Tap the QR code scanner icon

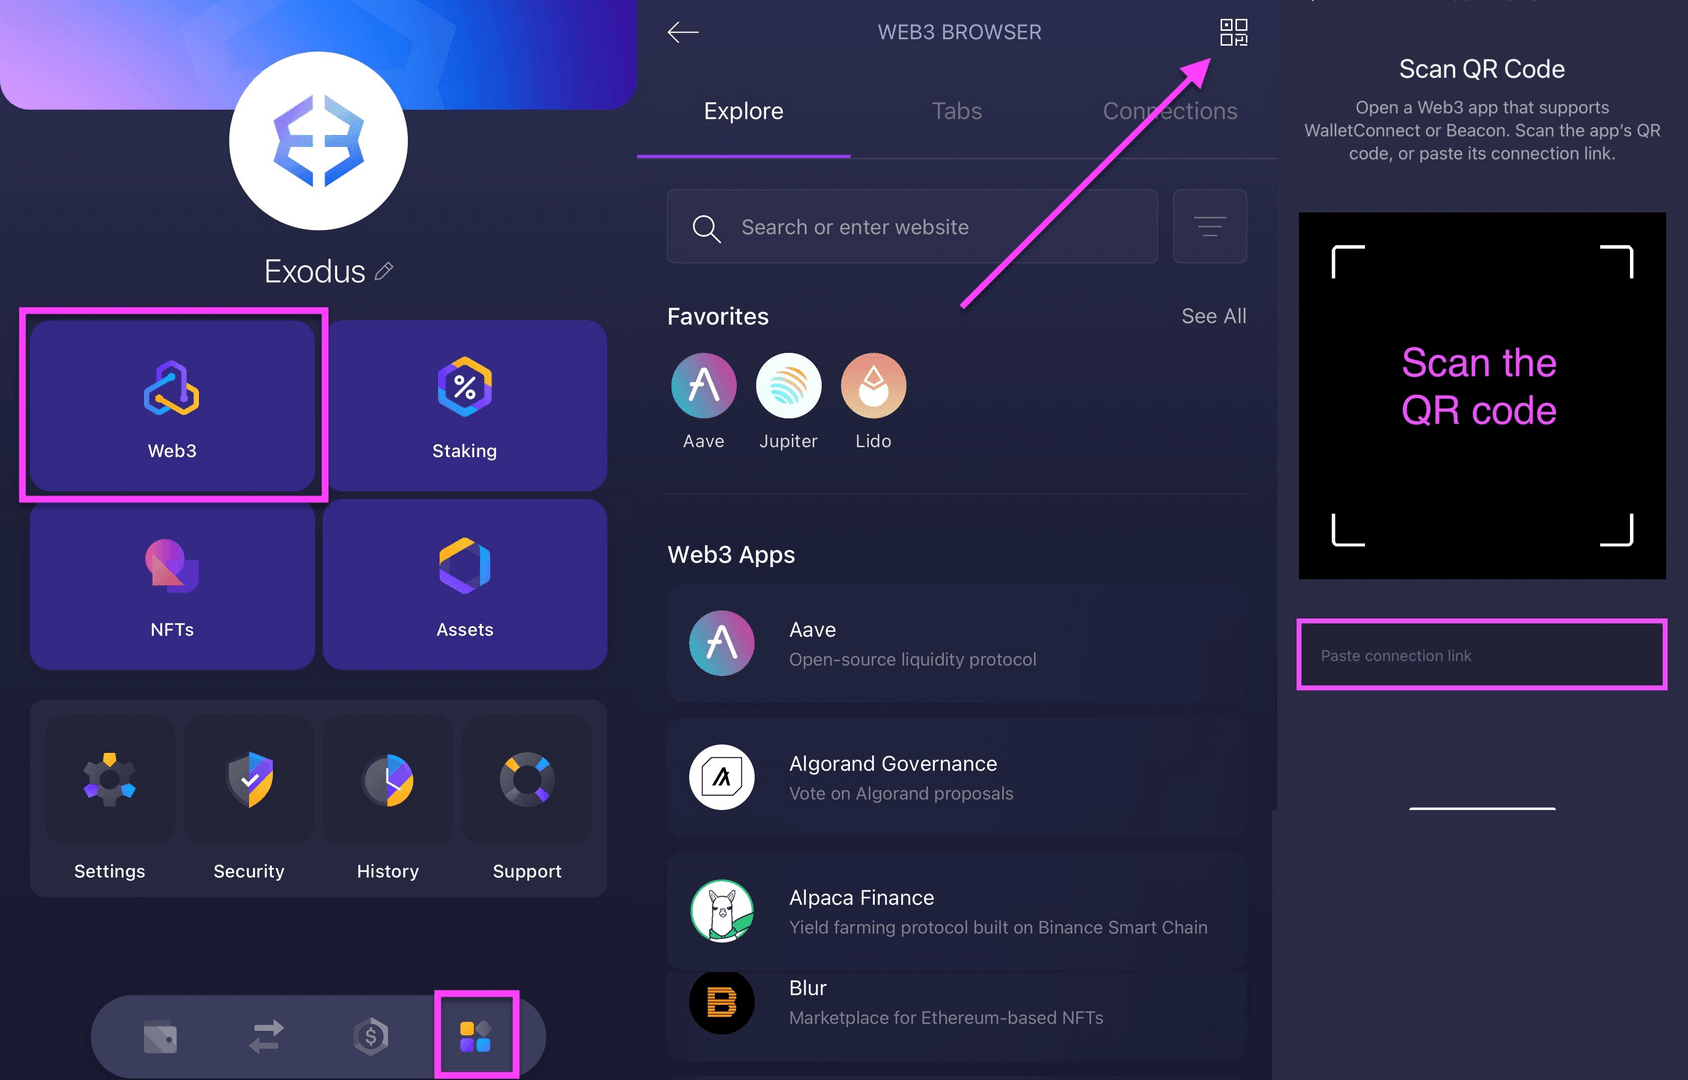[1234, 32]
